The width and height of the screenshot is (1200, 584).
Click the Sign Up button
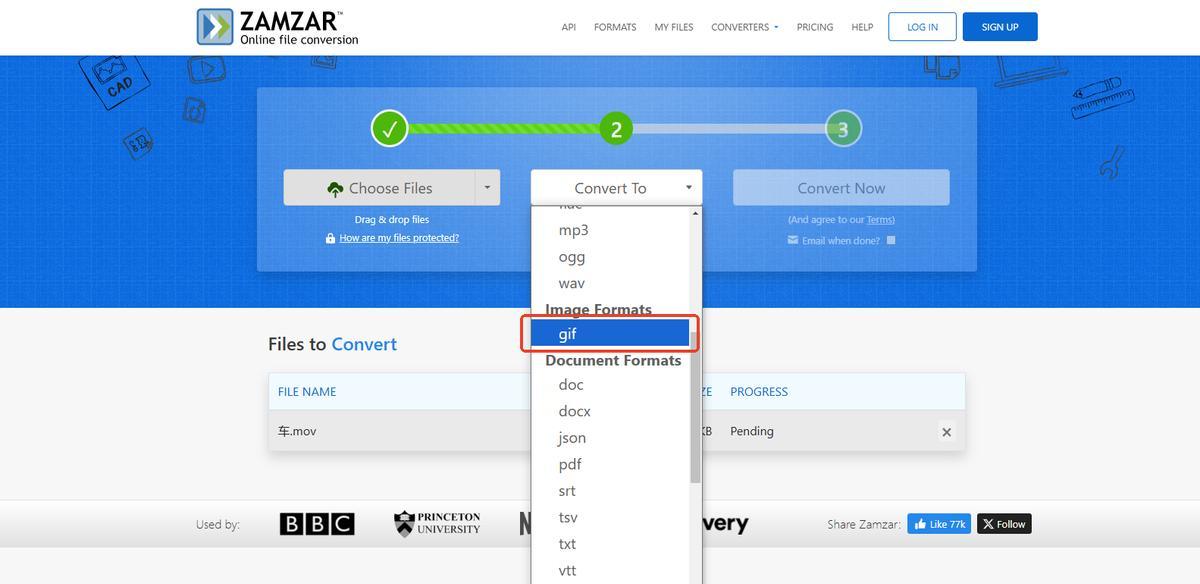(999, 27)
